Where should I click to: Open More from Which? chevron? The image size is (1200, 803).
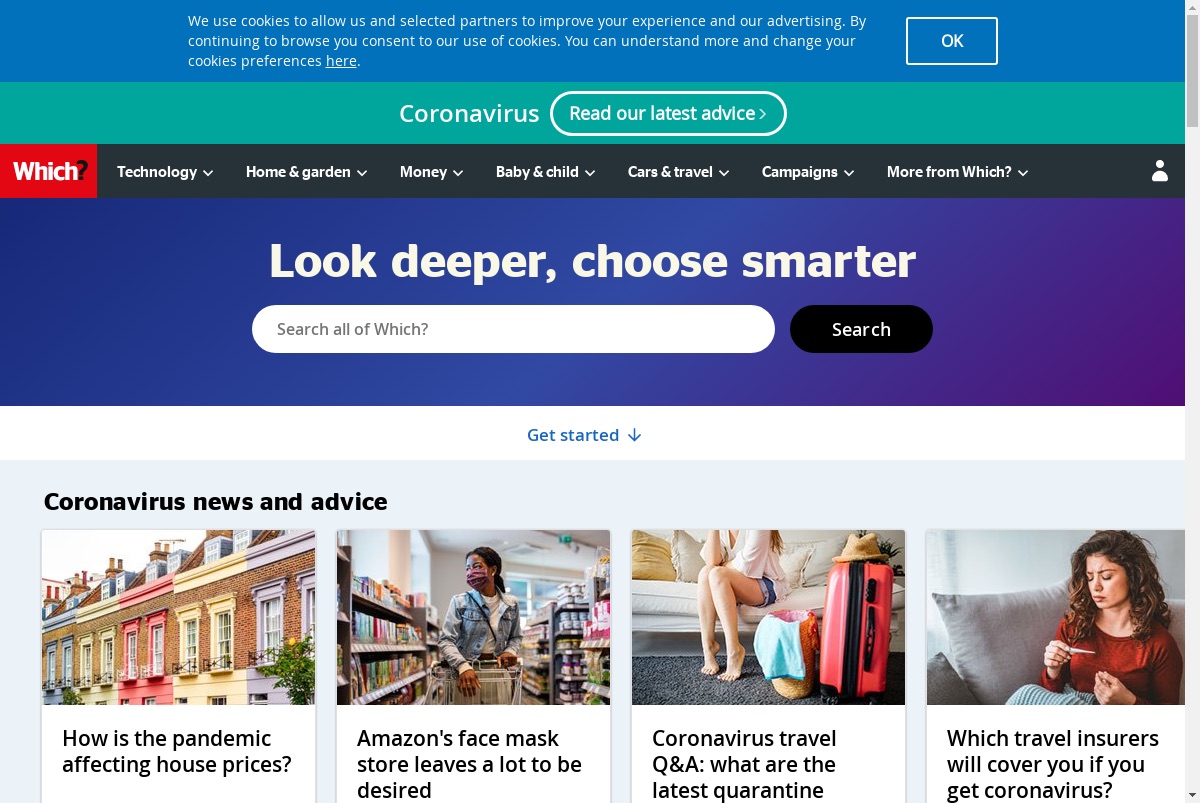1023,173
